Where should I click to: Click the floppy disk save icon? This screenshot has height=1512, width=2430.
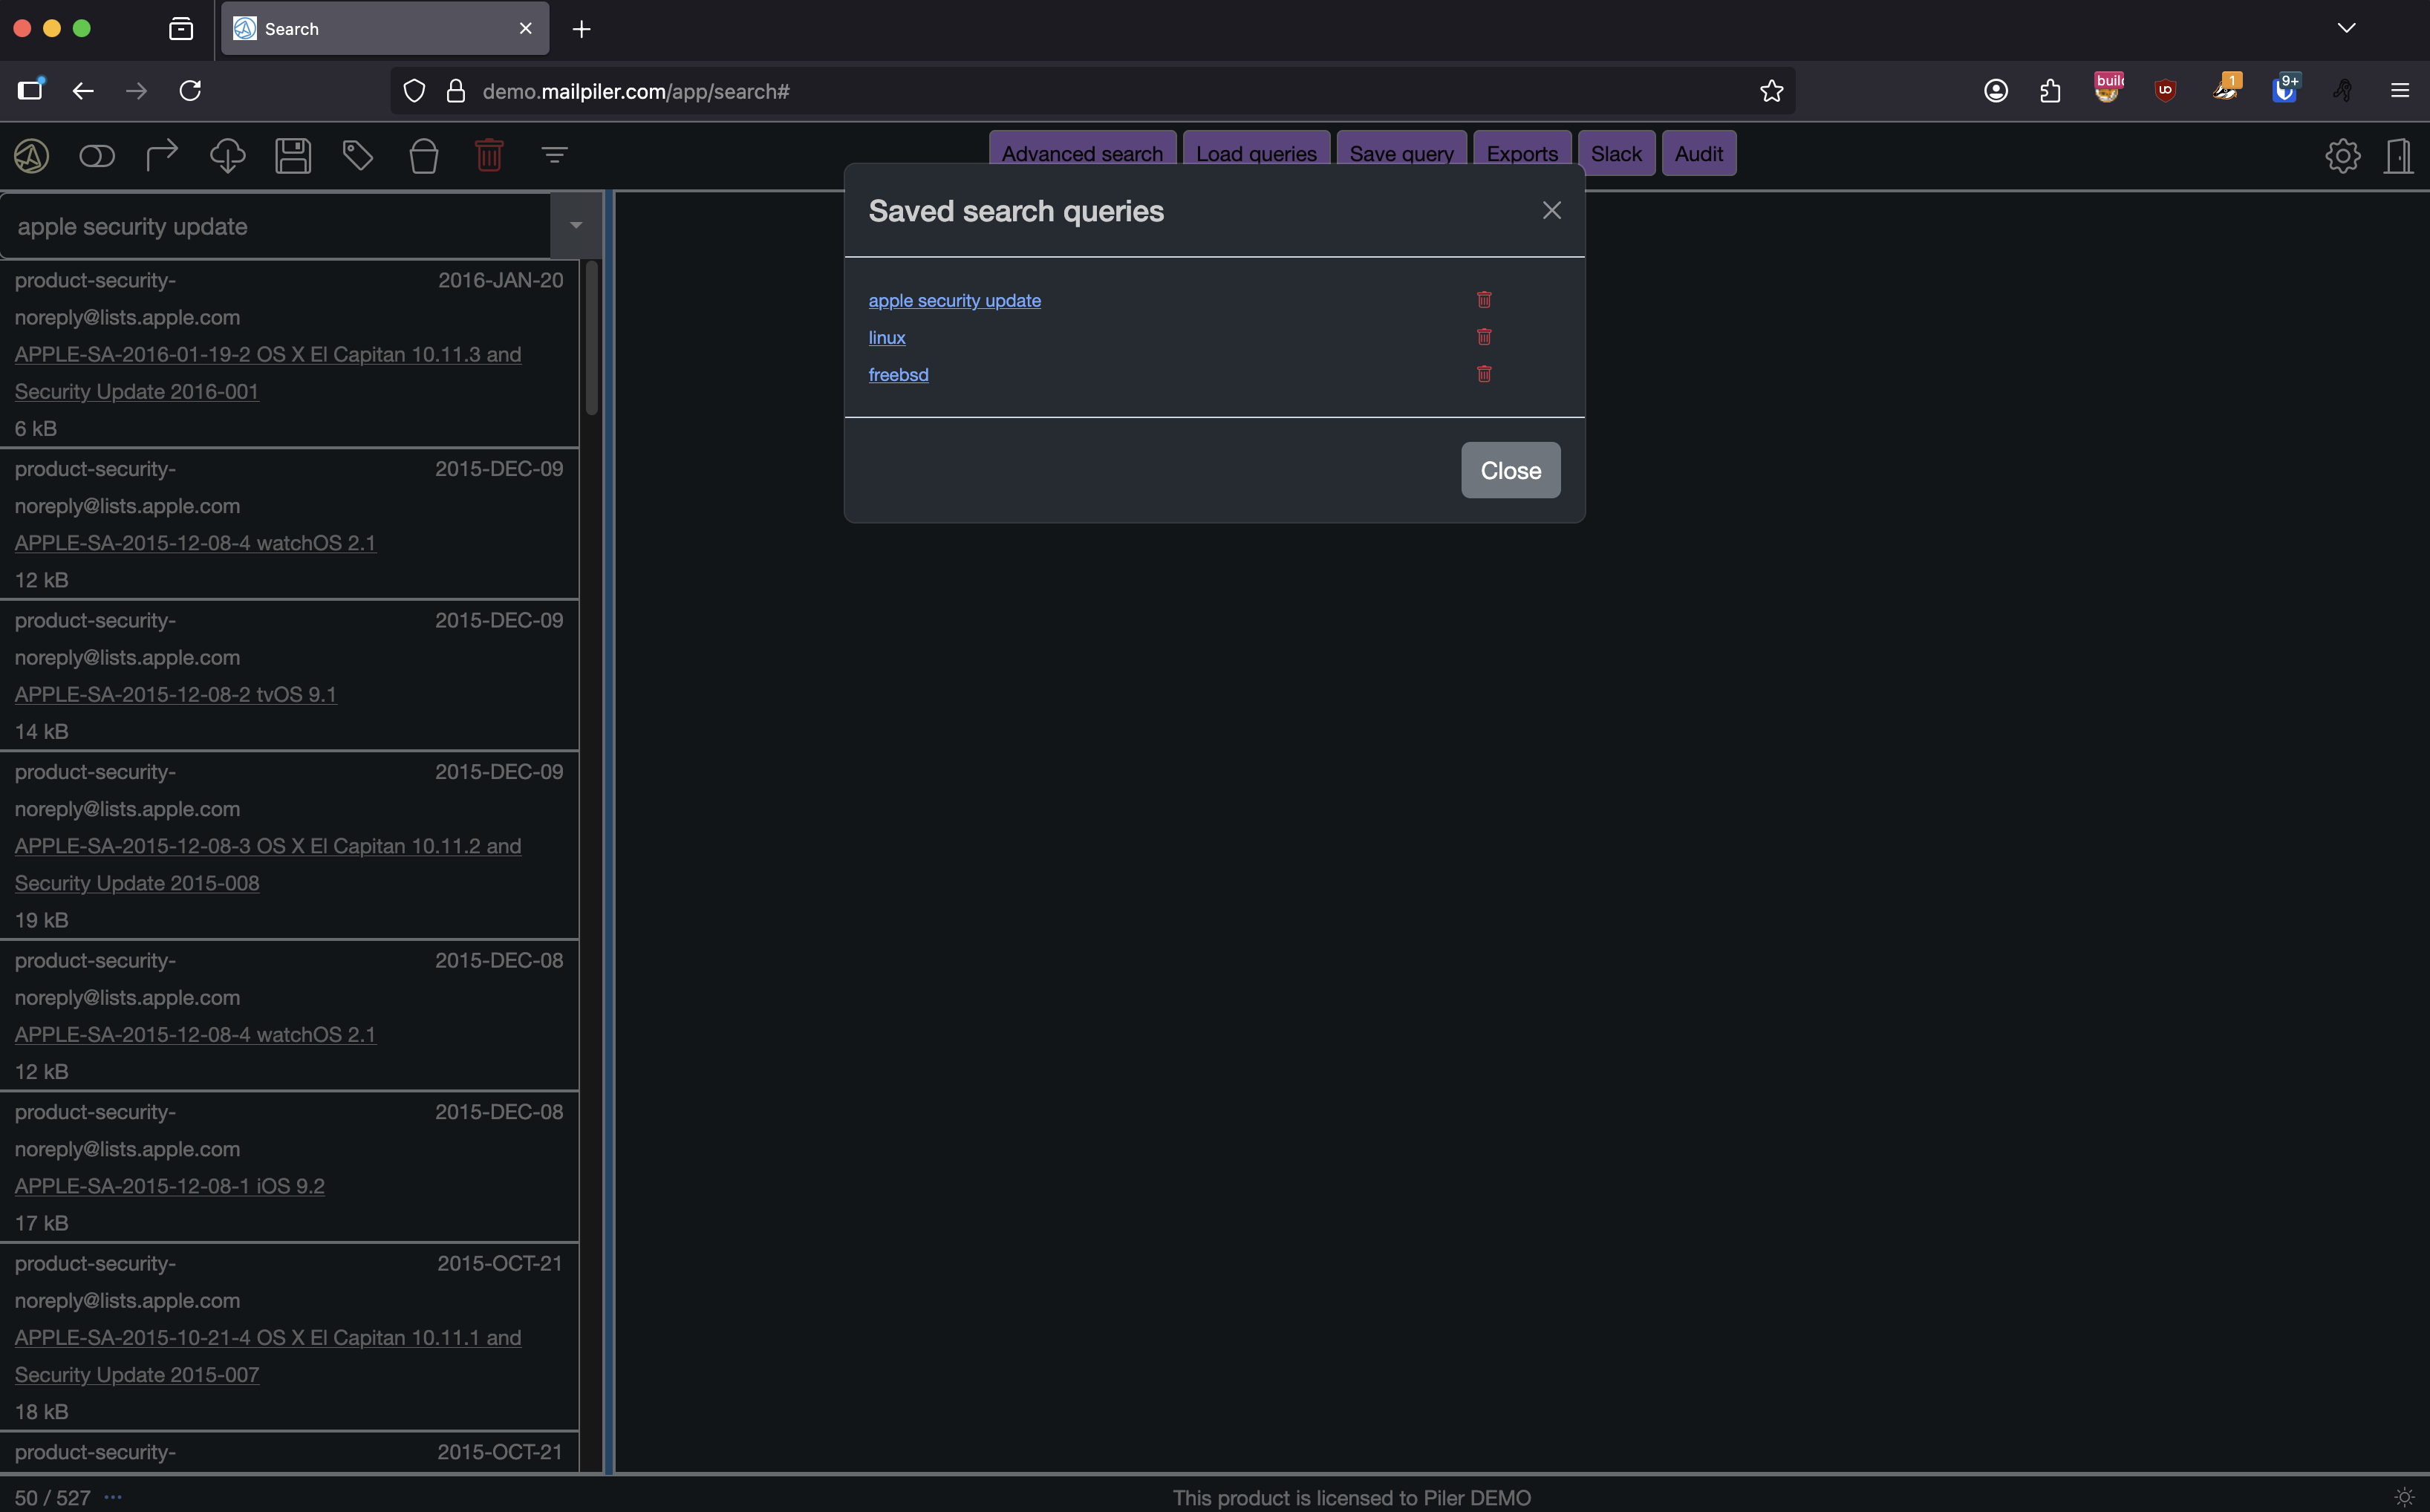pyautogui.click(x=293, y=156)
